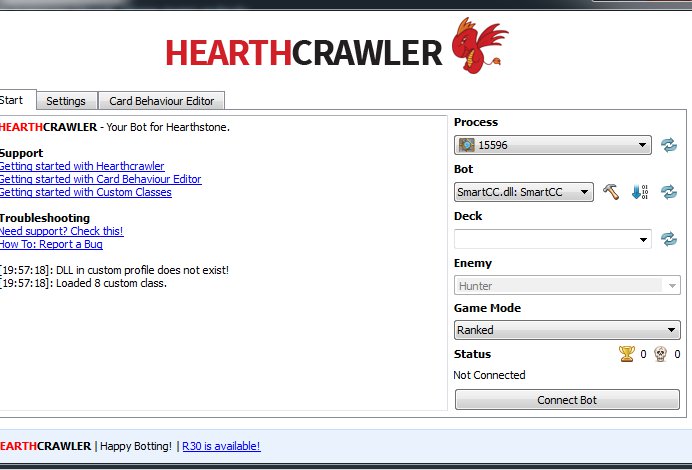Click the HEARTHCRAWLER title logo text
The height and width of the screenshot is (470, 692).
point(304,53)
